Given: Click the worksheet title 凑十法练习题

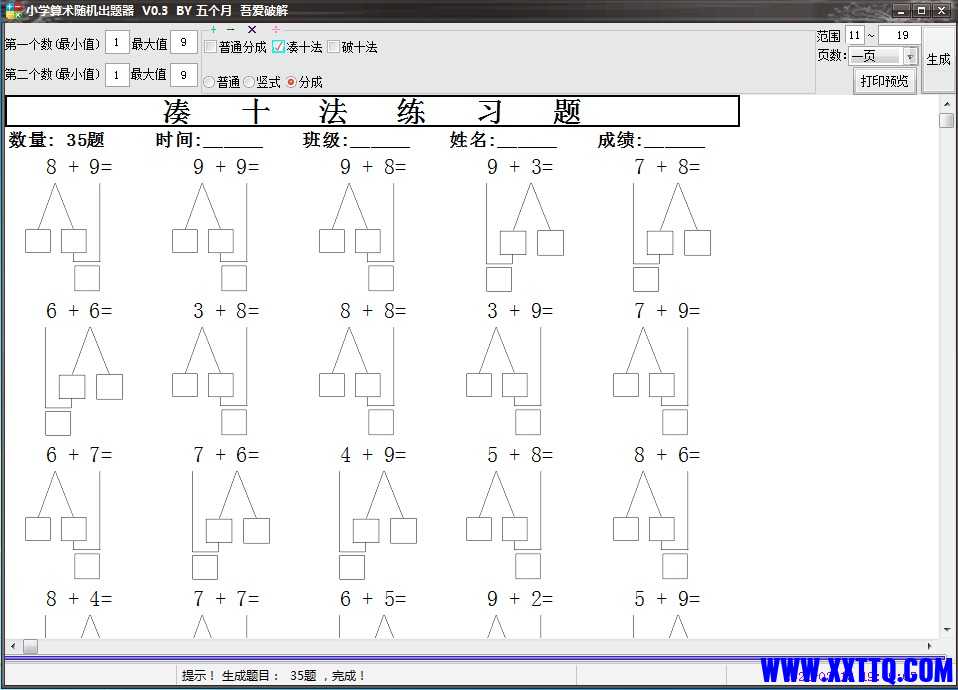Looking at the screenshot, I should pyautogui.click(x=372, y=111).
